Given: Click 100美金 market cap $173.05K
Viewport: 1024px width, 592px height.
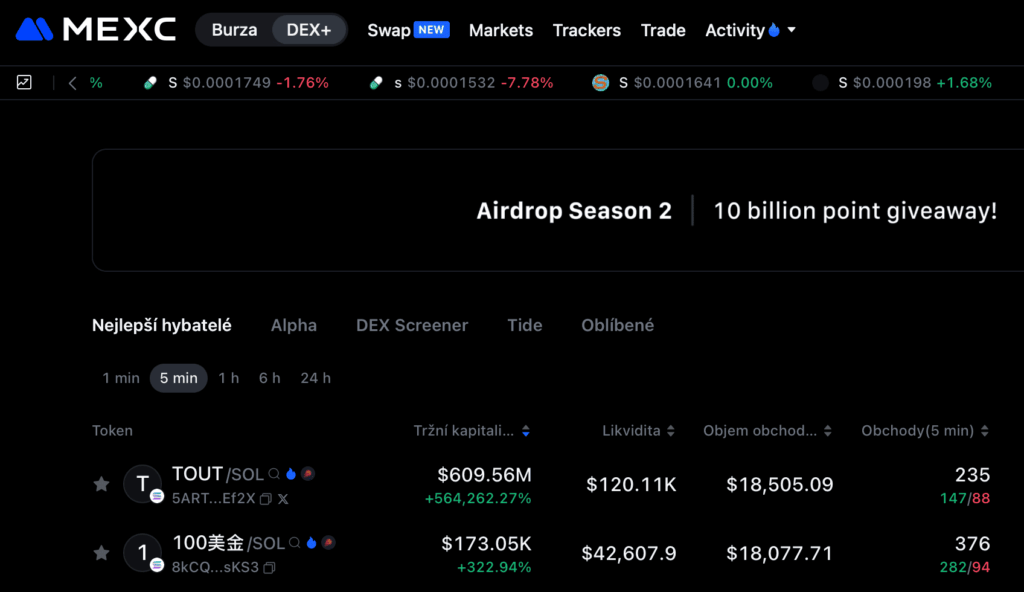Looking at the screenshot, I should point(486,544).
